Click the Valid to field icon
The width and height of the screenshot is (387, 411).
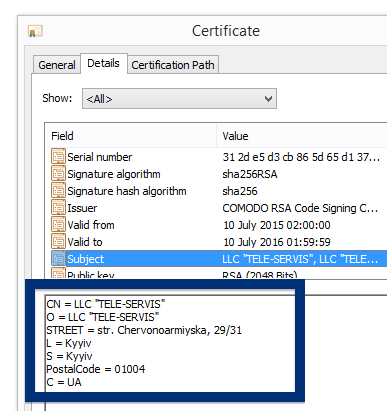(58, 242)
